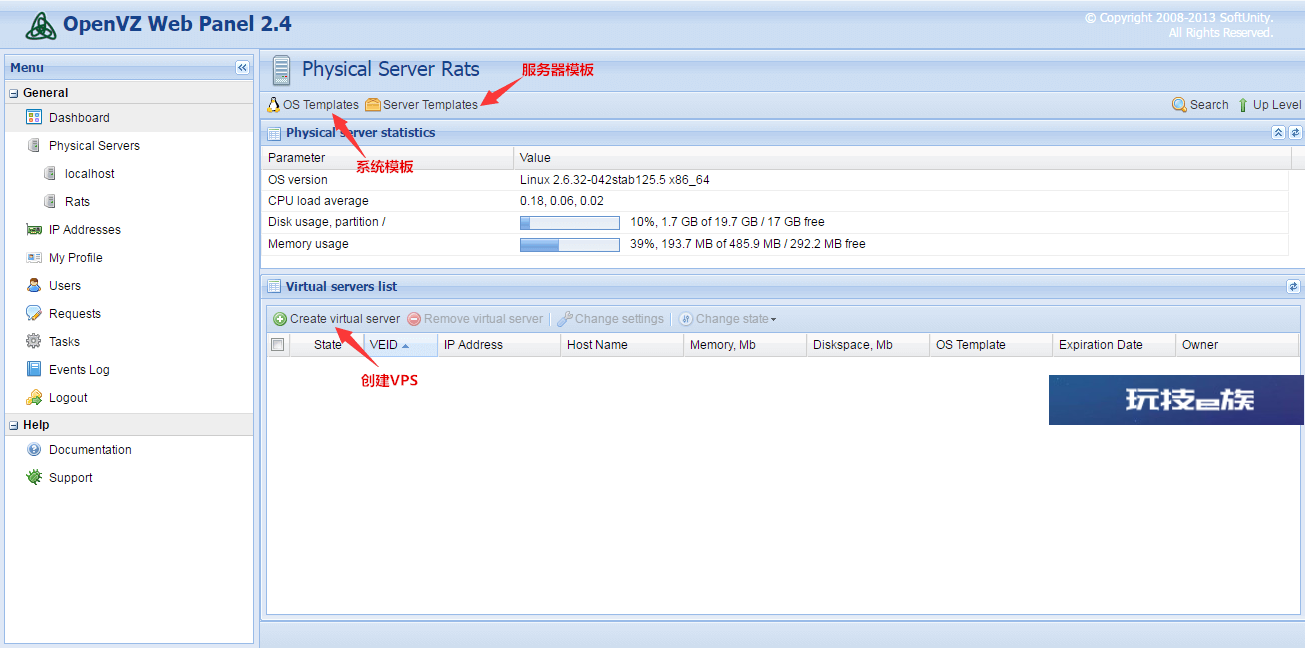Open Physical Servers in the menu

[x=94, y=145]
